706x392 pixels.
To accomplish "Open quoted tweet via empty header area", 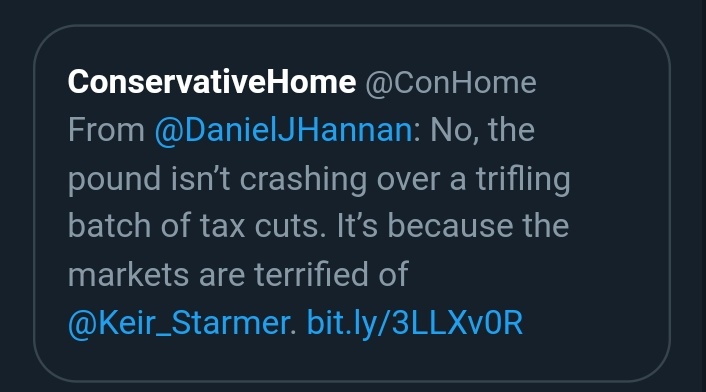I will point(599,83).
